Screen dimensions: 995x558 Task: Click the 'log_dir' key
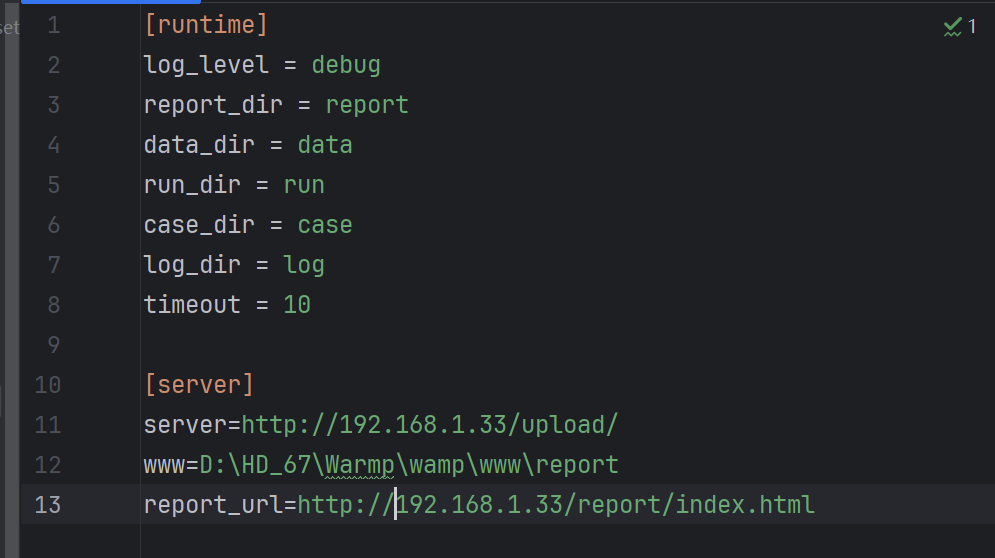click(192, 265)
